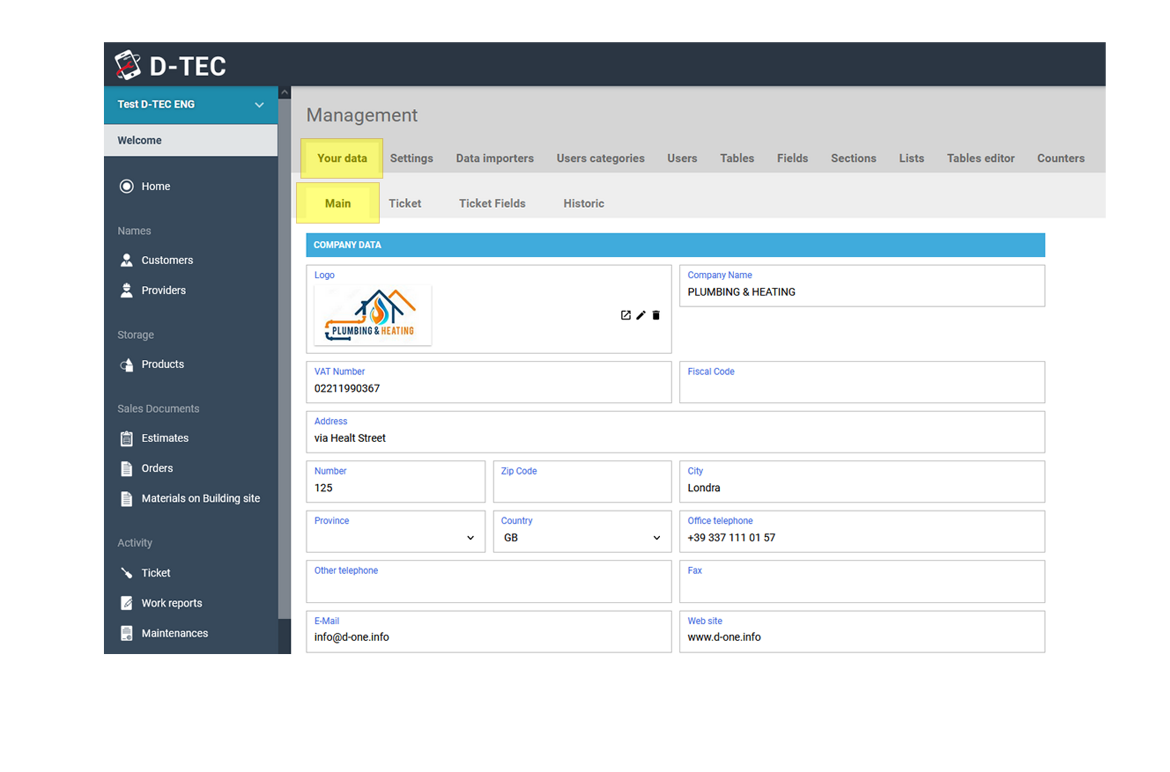Open Estimates under Sales Documents
The height and width of the screenshot is (772, 1170).
coord(164,438)
